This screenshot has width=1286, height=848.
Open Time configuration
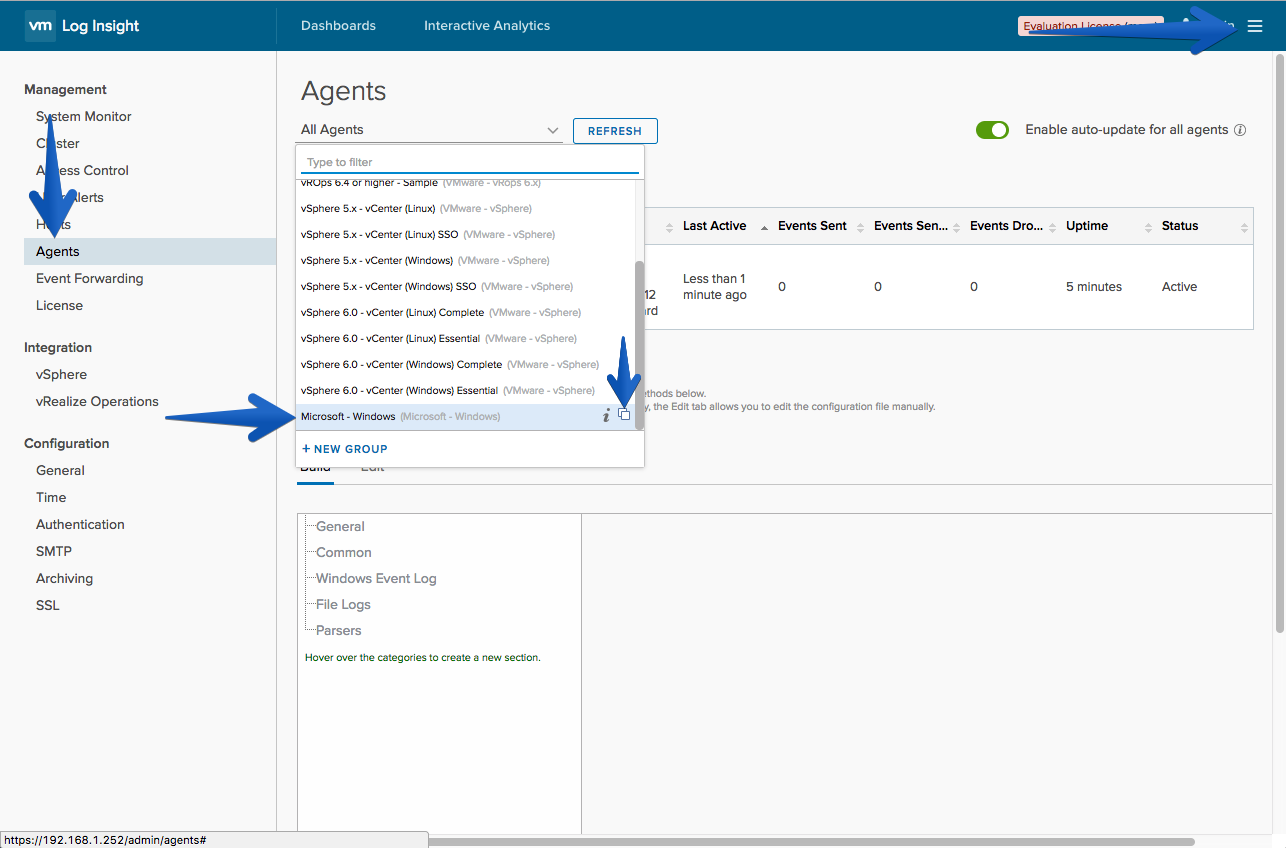(51, 498)
